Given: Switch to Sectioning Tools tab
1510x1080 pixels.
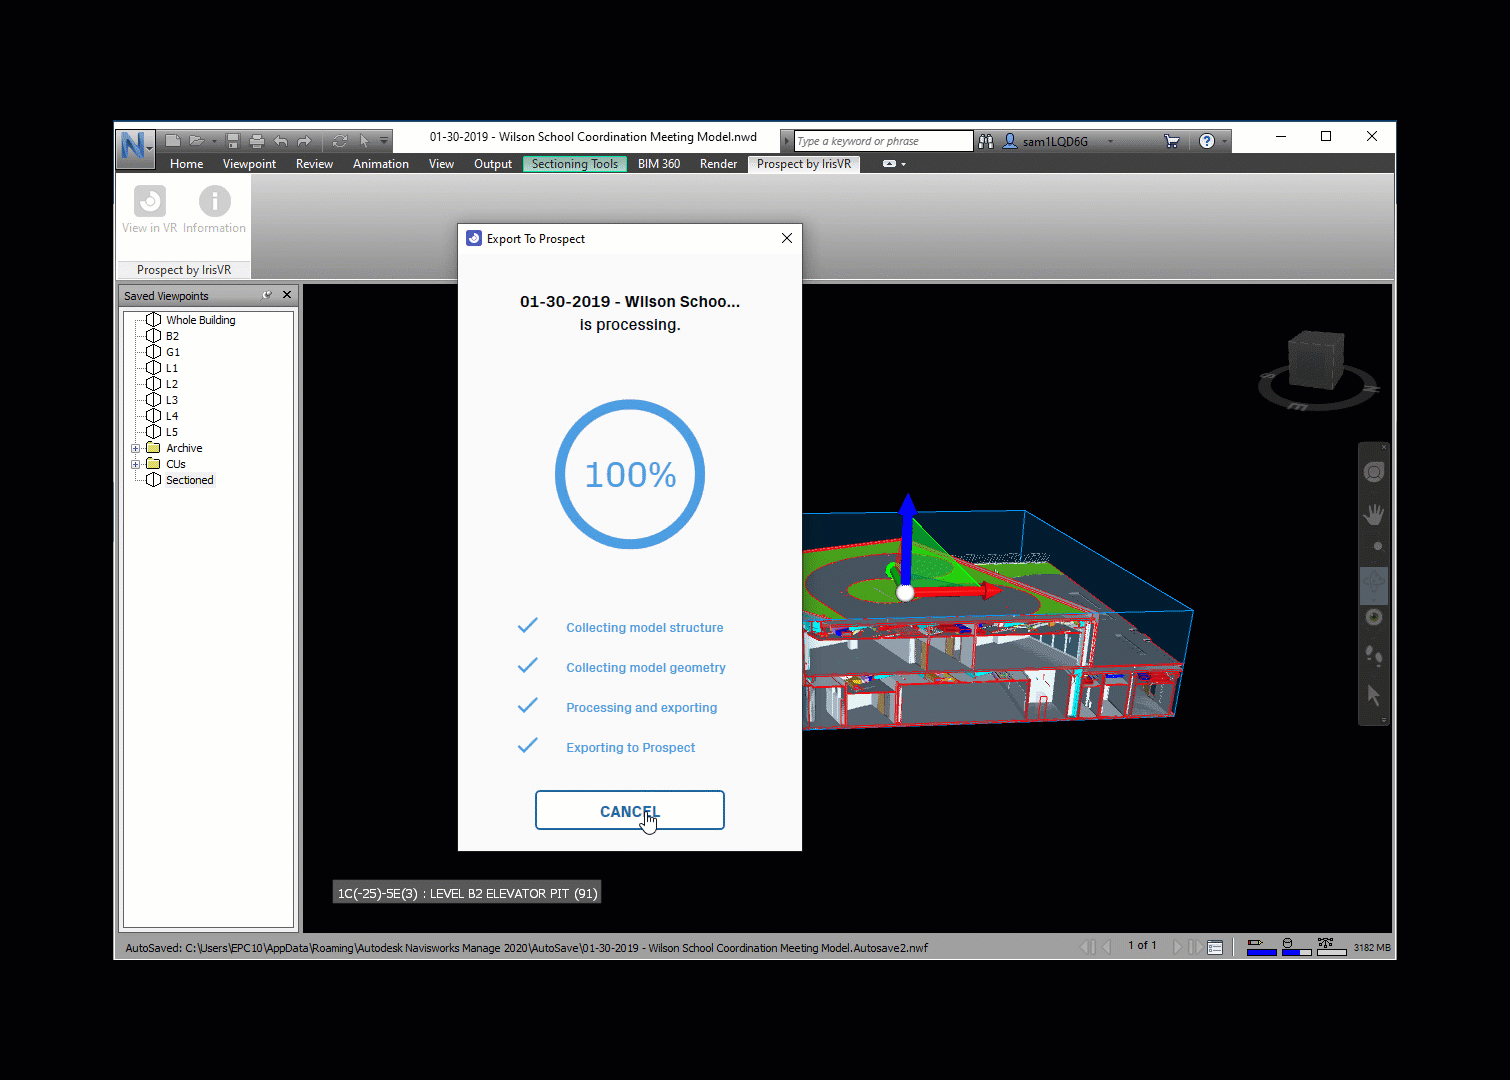Looking at the screenshot, I should coord(575,164).
